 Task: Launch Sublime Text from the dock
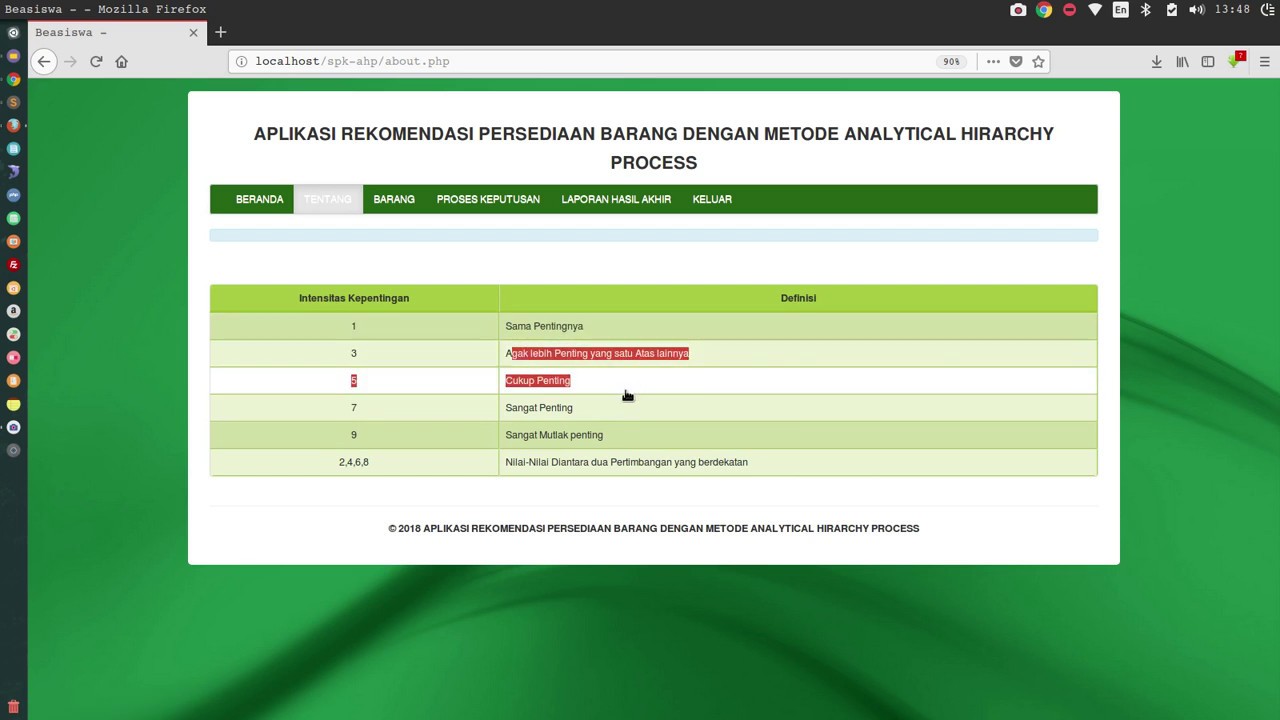coord(13,102)
